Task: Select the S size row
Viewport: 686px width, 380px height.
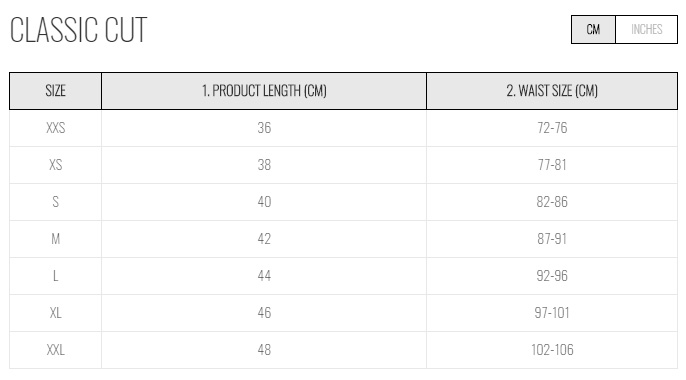Action: (343, 202)
